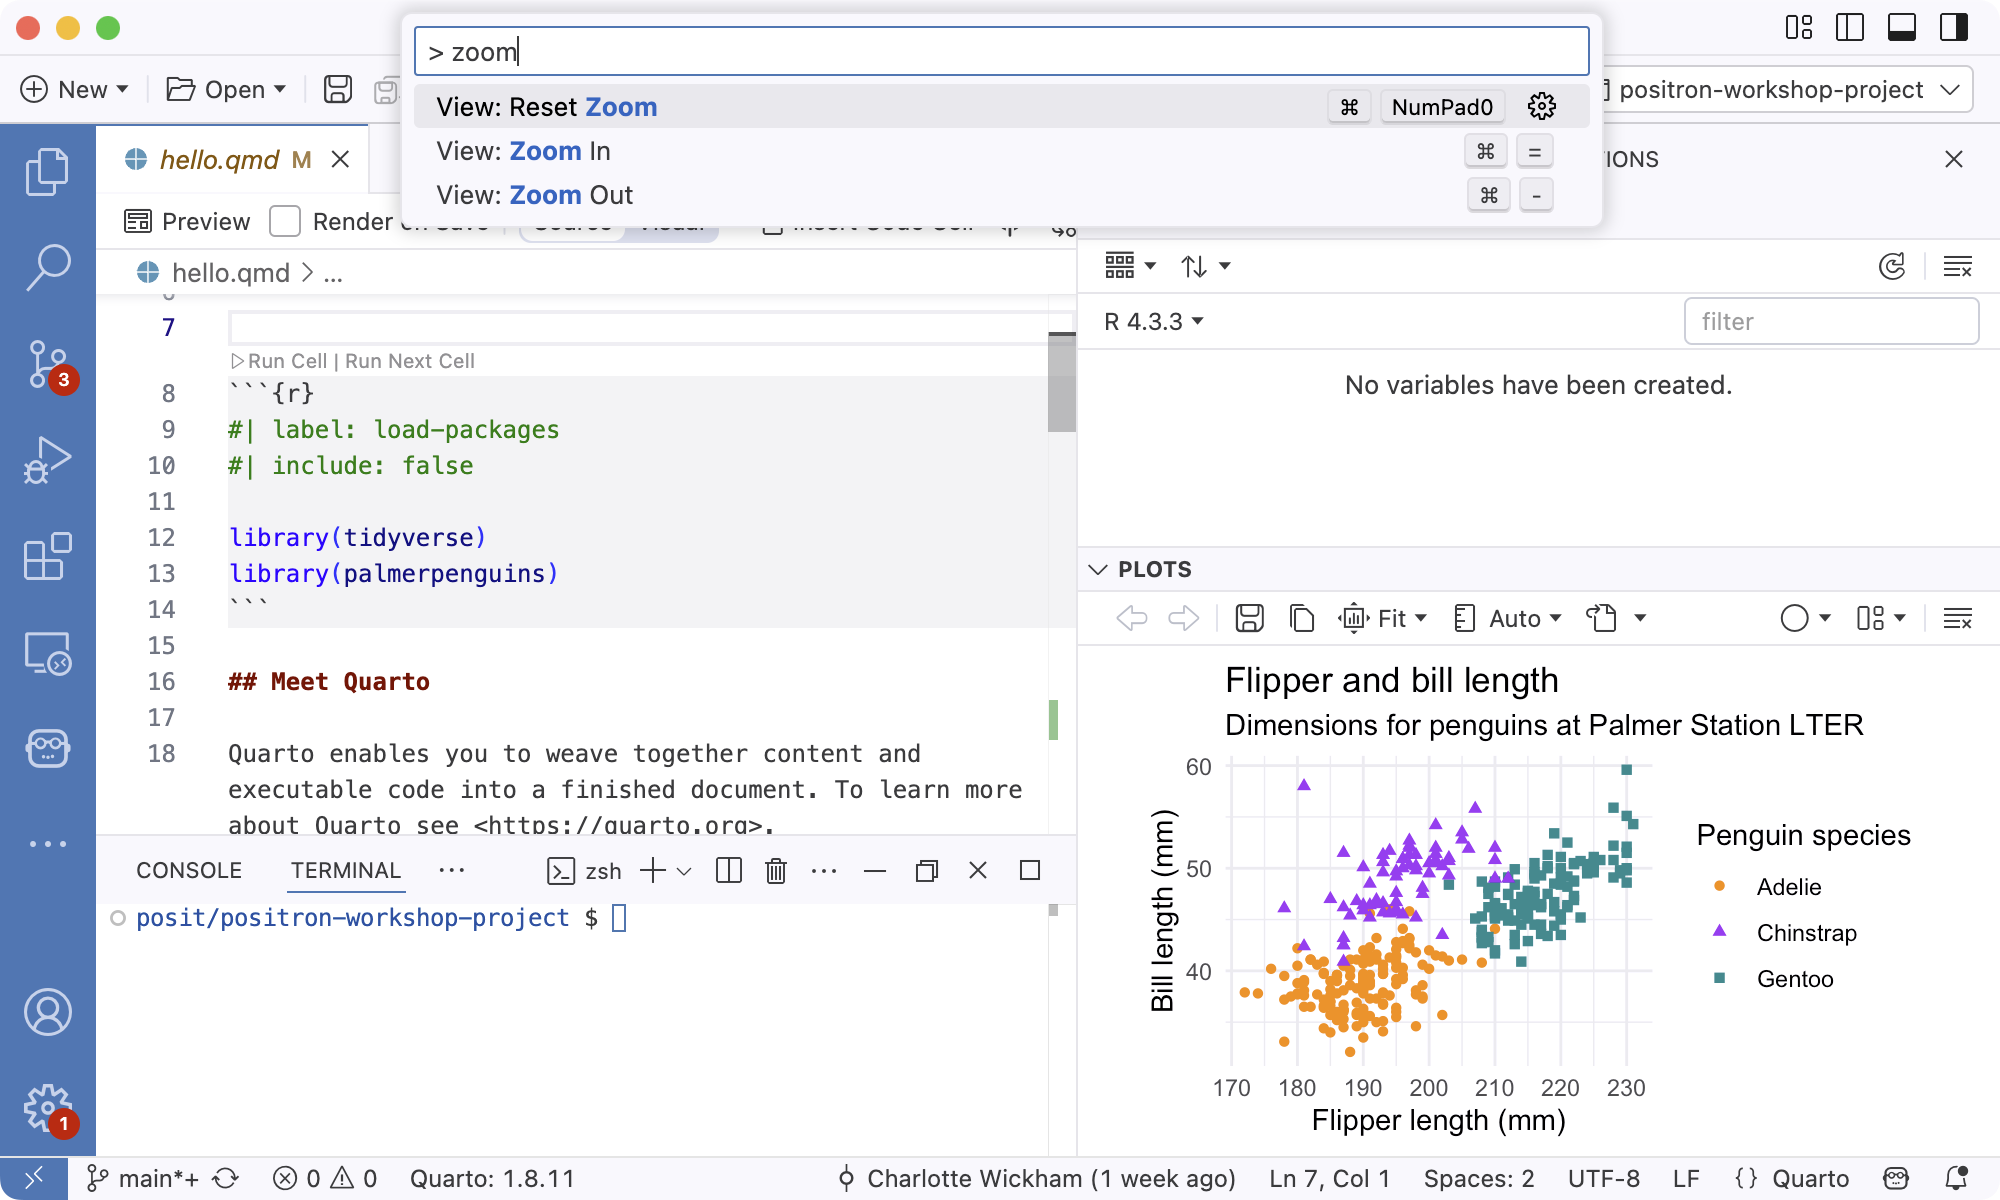Toggle secondary side bar layout button
Viewport: 2000px width, 1200px height.
coord(1954,27)
